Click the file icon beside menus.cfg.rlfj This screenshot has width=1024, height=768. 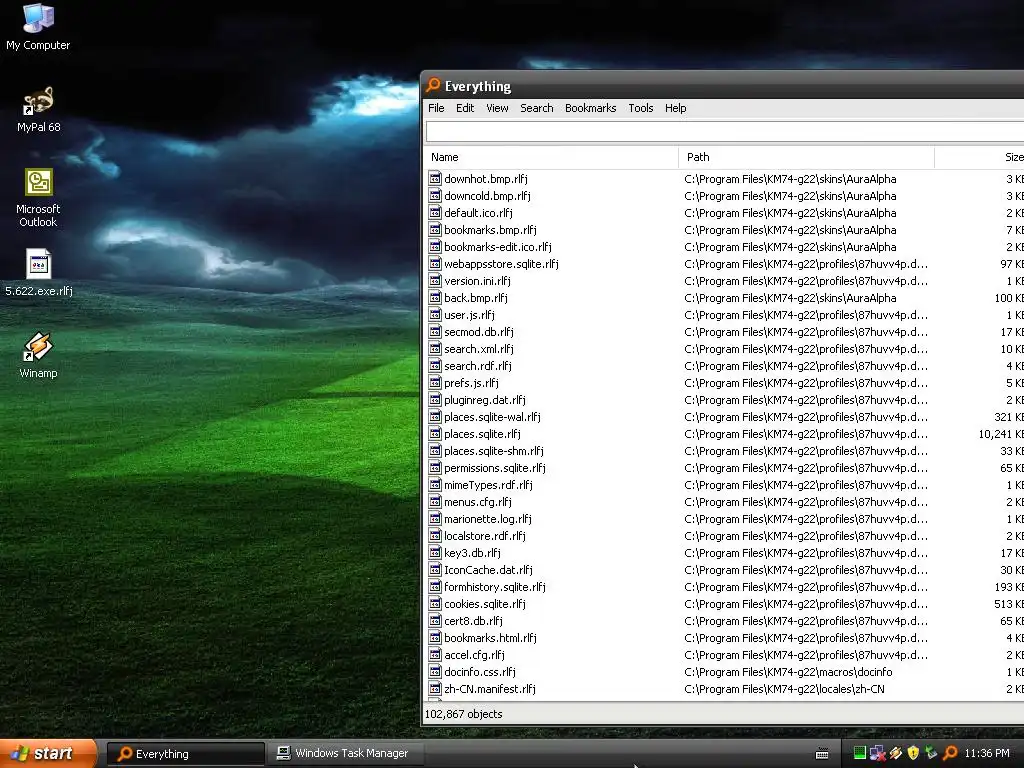coord(435,501)
